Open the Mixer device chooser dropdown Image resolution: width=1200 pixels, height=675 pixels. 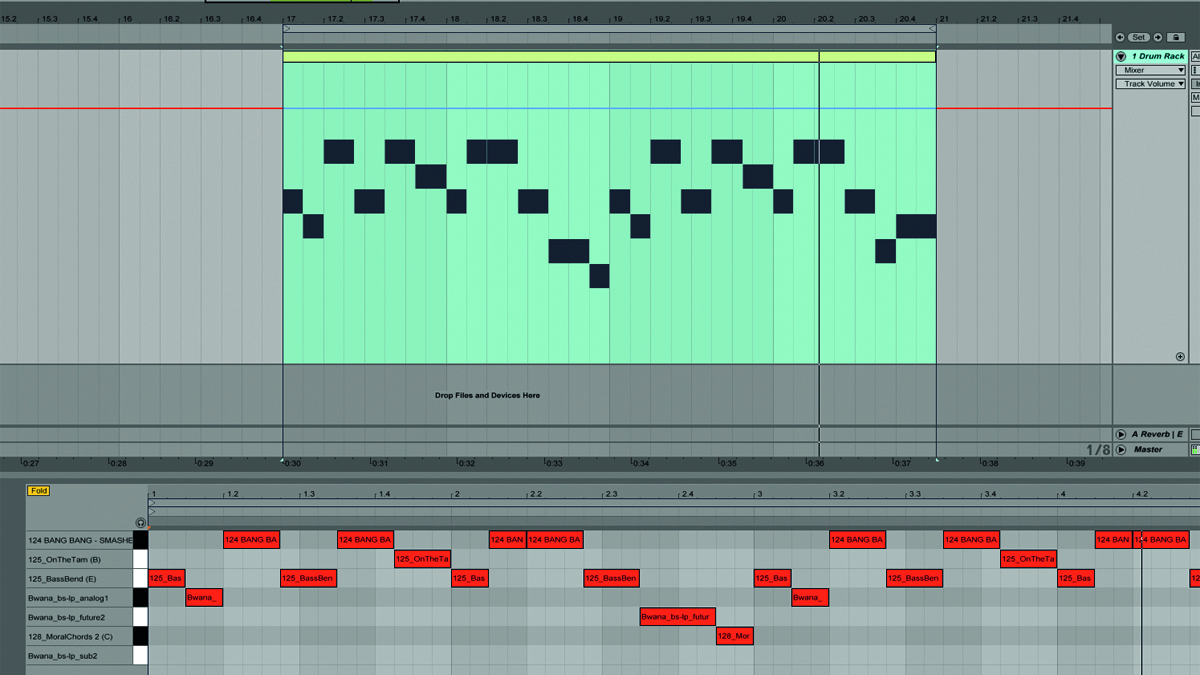point(1150,70)
